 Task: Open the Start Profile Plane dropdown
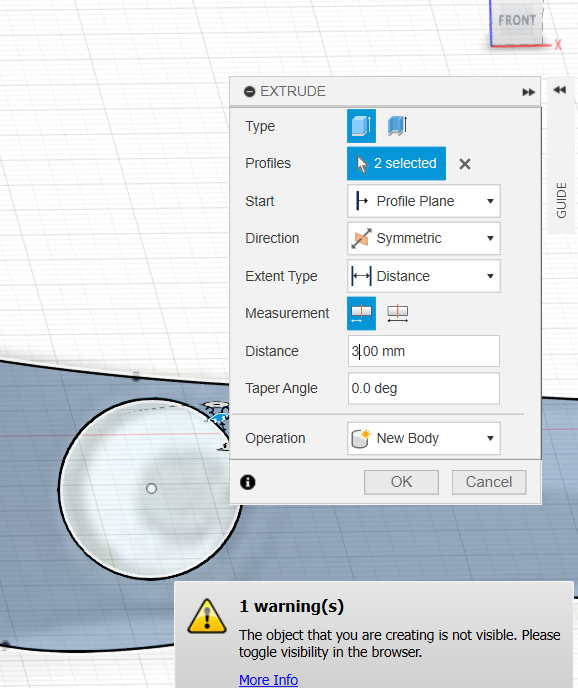424,201
